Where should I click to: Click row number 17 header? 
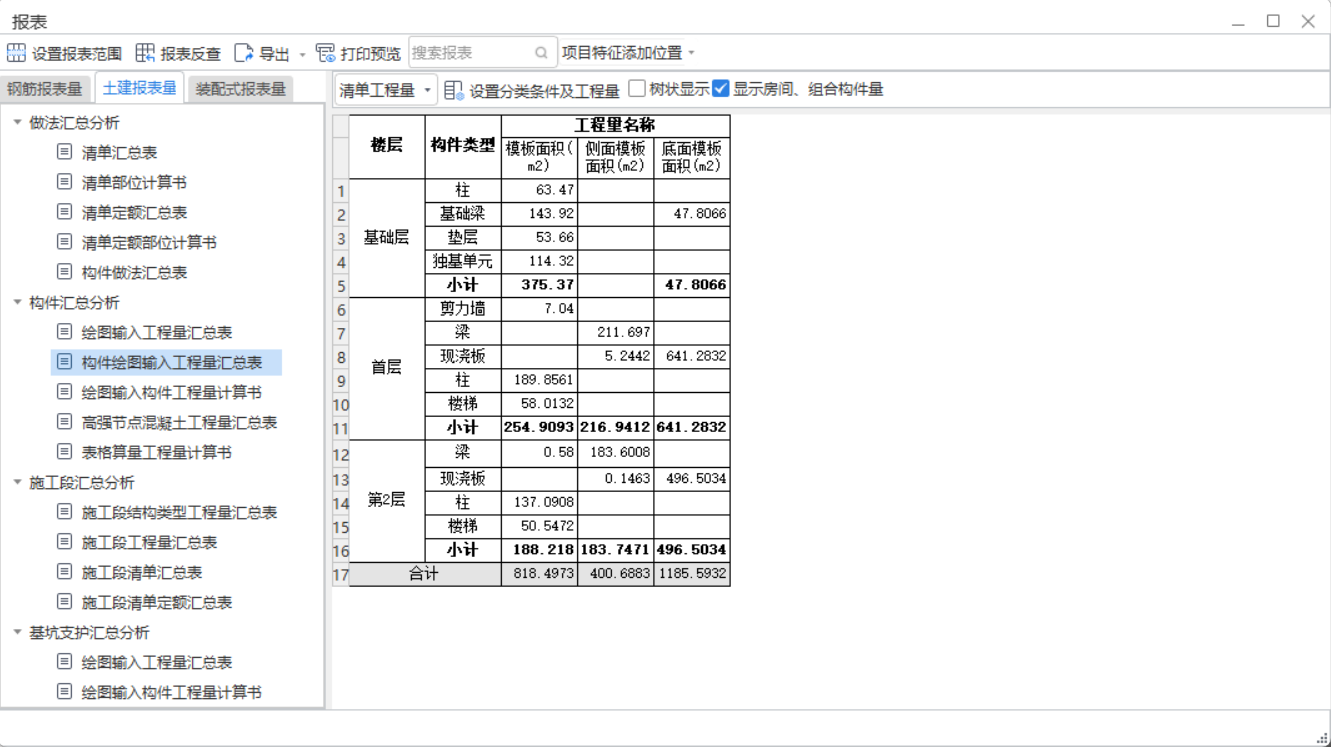[x=341, y=575]
